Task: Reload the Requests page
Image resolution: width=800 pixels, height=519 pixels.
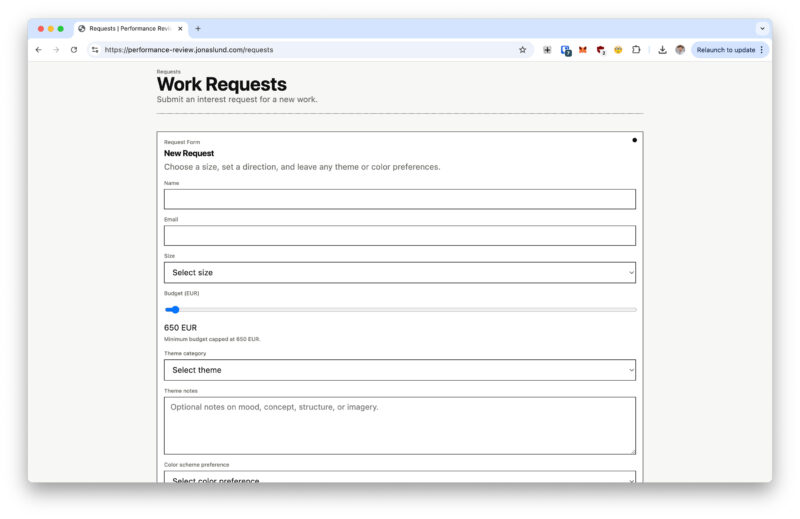Action: point(74,50)
